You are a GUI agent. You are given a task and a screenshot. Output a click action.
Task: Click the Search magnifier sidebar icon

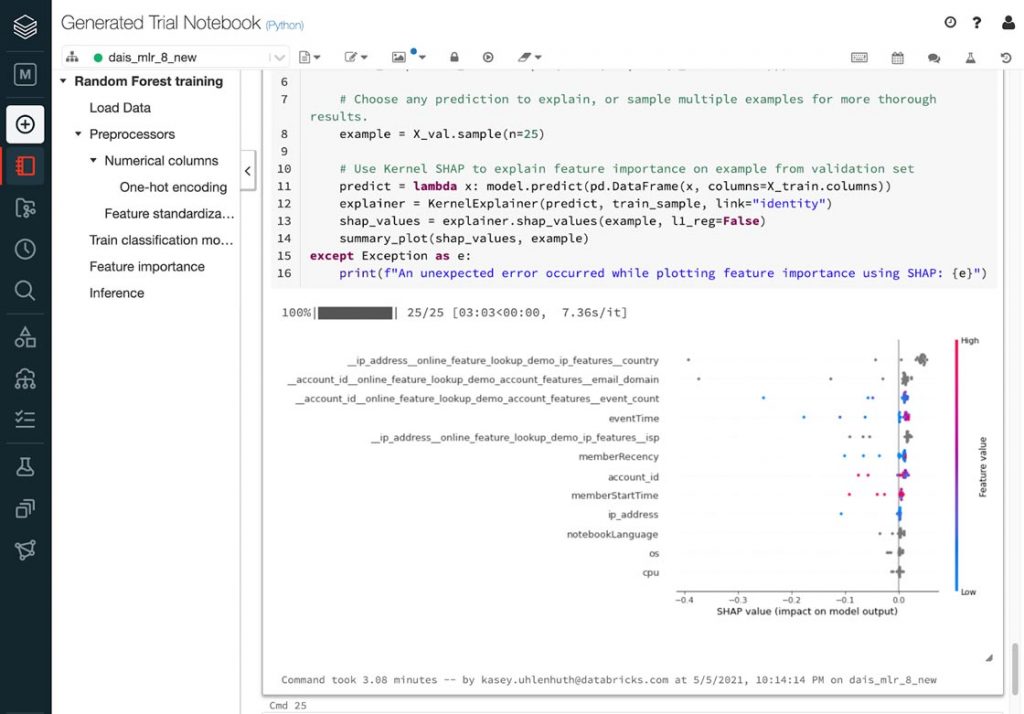point(25,291)
